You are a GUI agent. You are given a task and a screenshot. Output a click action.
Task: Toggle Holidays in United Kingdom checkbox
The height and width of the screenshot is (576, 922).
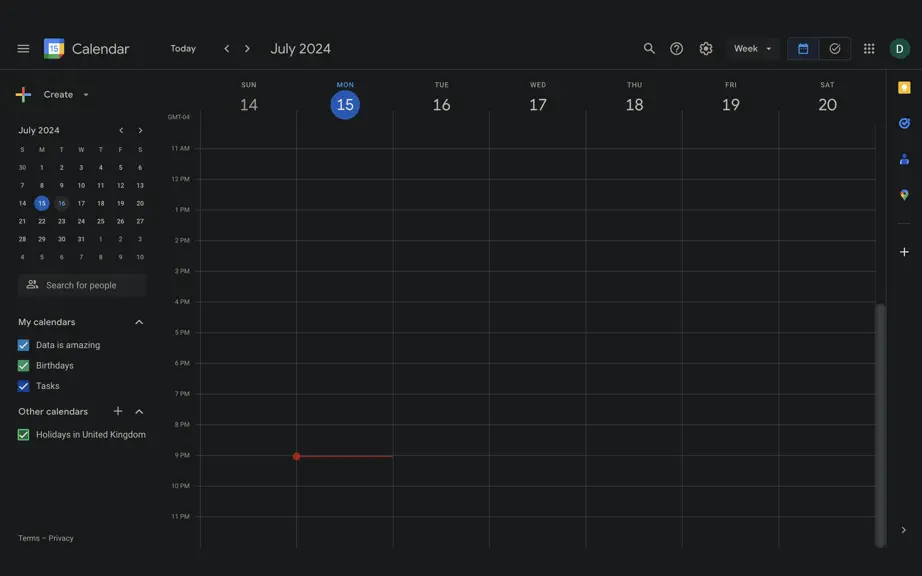[x=24, y=435]
